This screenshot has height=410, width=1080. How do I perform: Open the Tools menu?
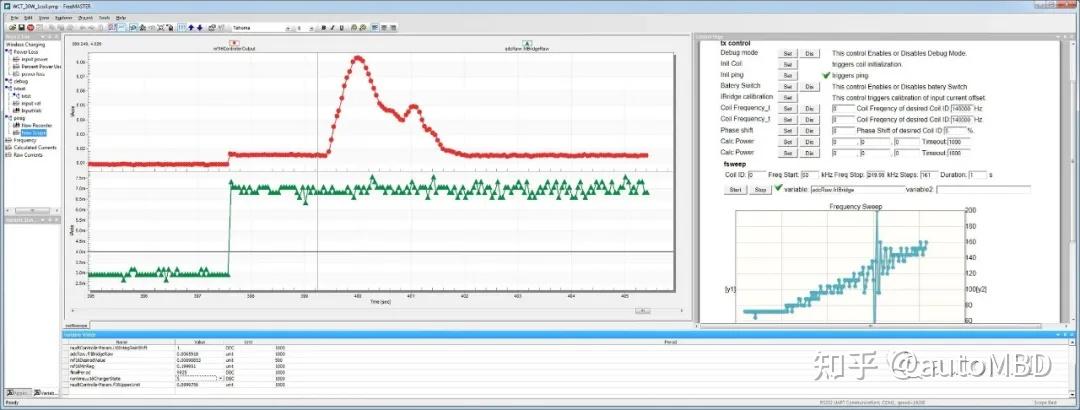click(x=104, y=17)
